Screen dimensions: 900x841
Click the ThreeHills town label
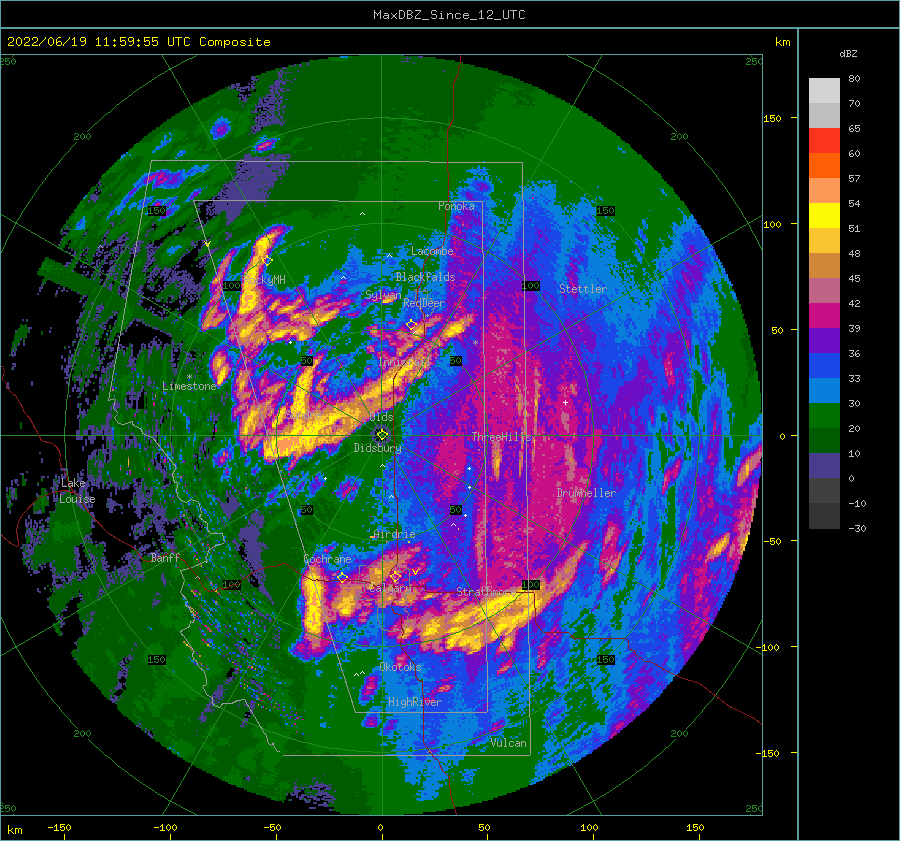(502, 437)
